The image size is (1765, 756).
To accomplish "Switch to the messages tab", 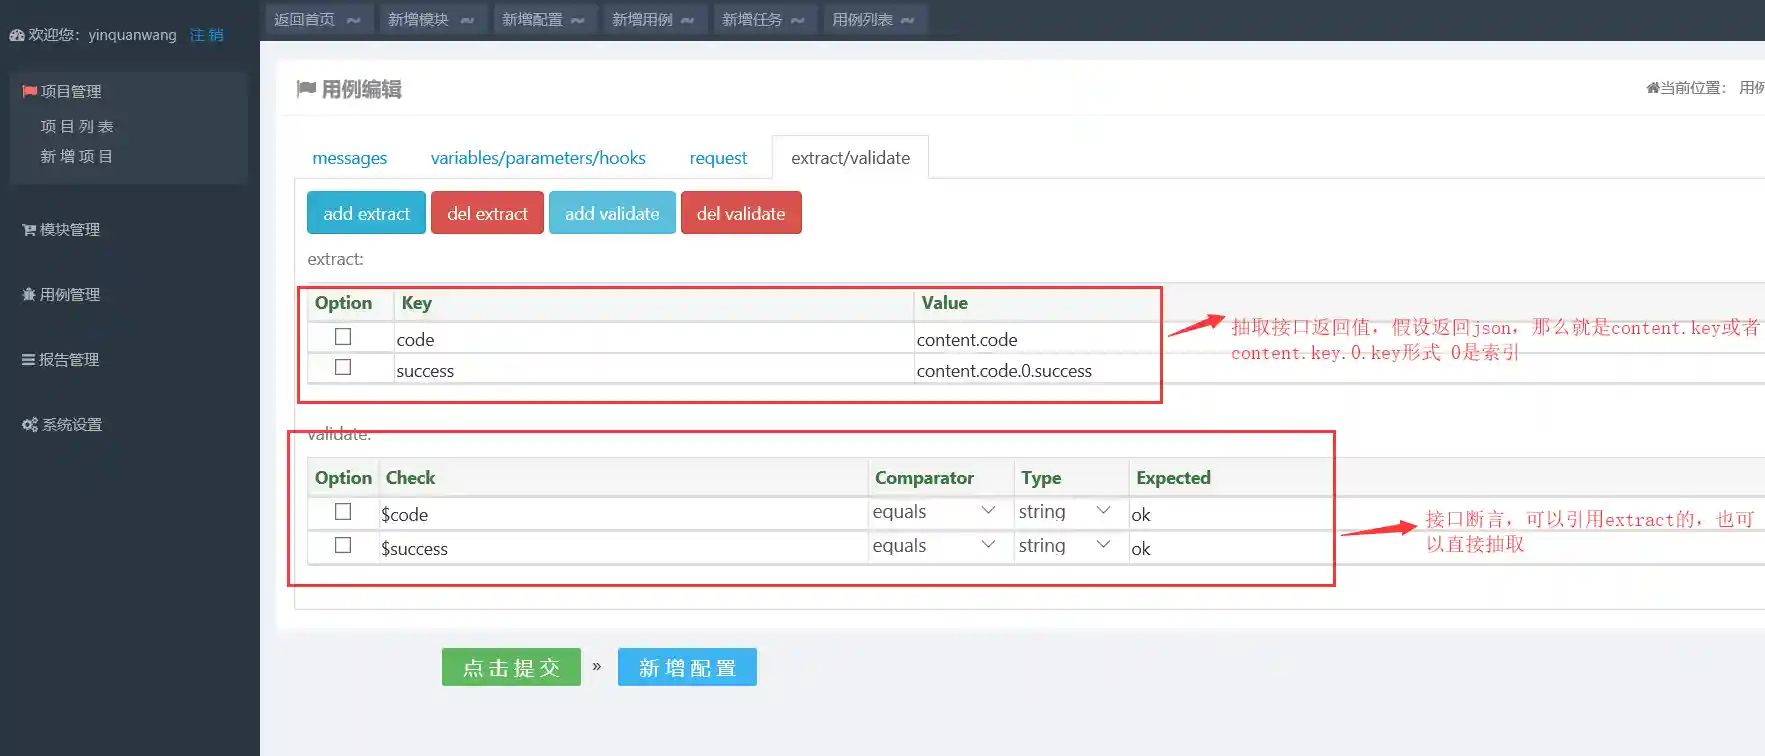I will point(350,158).
